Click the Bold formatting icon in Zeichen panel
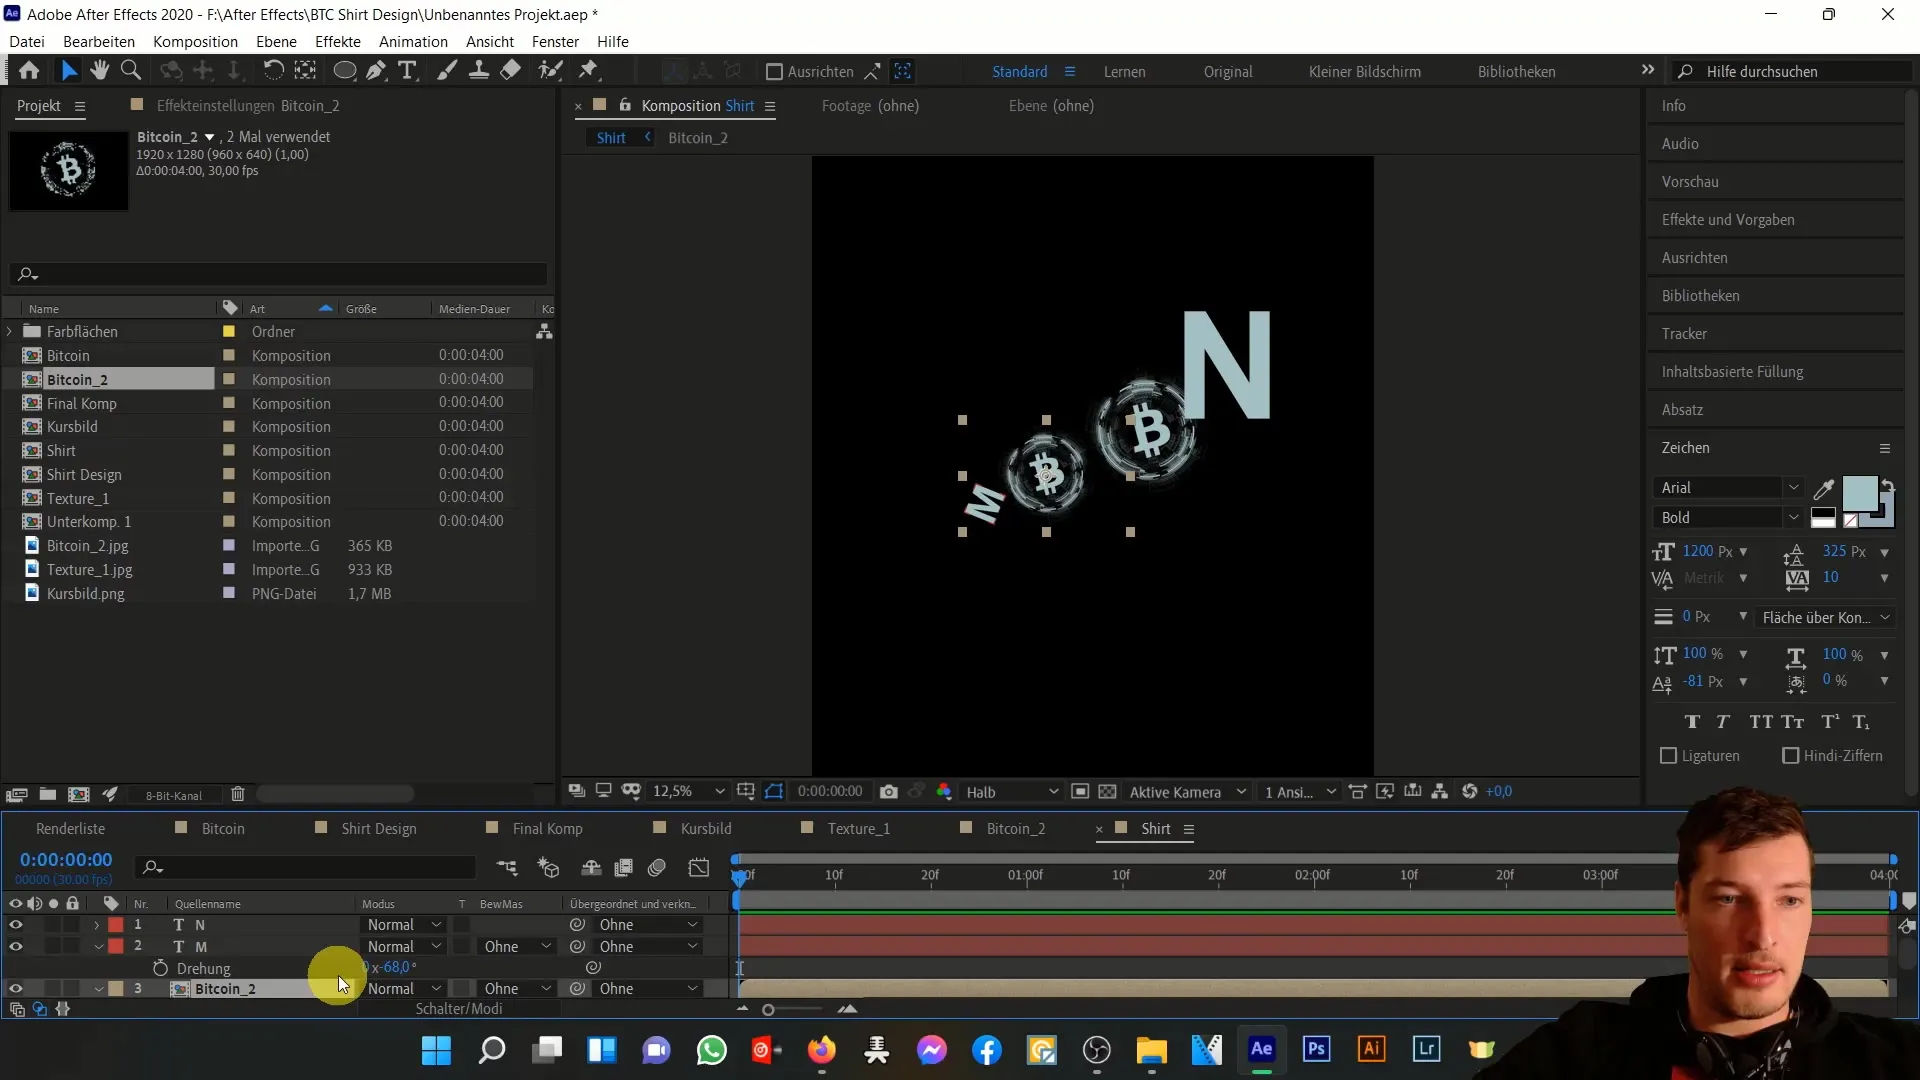1920x1080 pixels. coord(1692,723)
